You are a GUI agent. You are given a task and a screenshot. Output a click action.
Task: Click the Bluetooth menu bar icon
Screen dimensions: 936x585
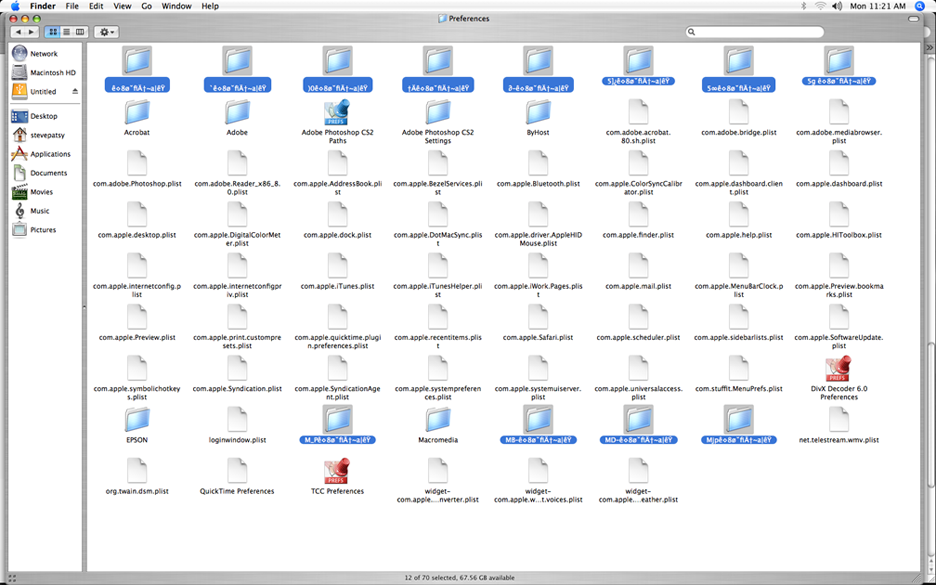[803, 6]
